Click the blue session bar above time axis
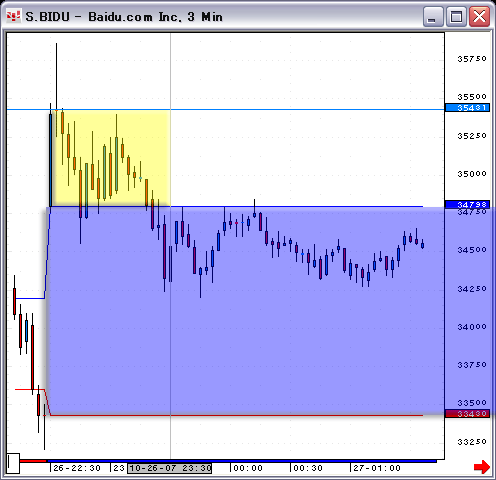496x480 pixels. click(x=242, y=461)
